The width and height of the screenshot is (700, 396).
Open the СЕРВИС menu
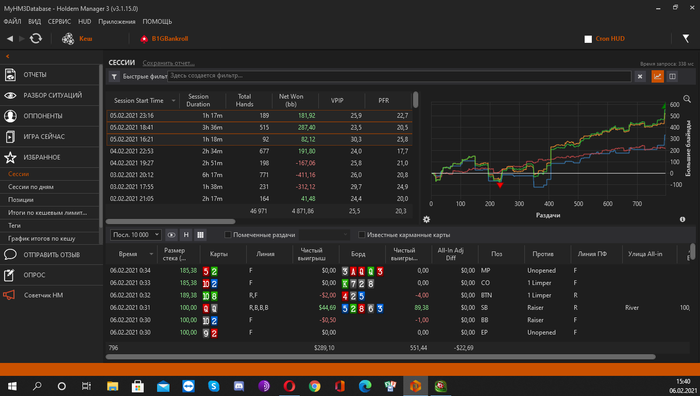click(59, 21)
